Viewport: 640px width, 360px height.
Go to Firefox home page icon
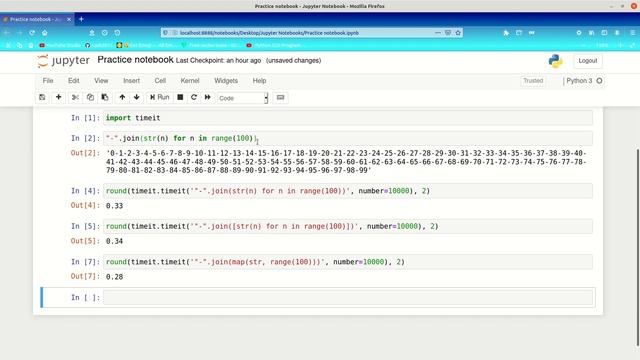tap(45, 33)
